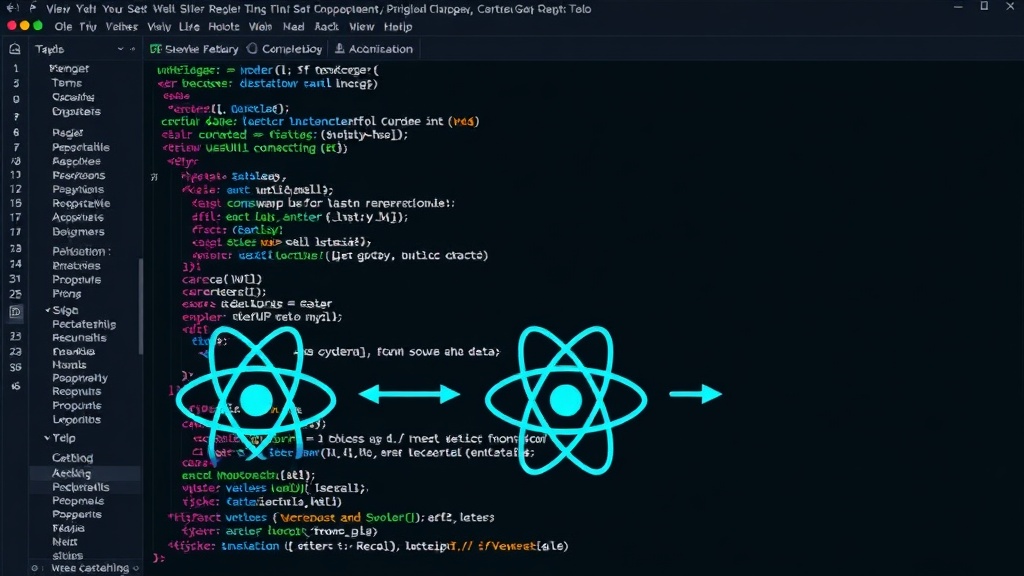1024x576 pixels.
Task: Select the Kenger item in sidebar
Action: pos(69,69)
